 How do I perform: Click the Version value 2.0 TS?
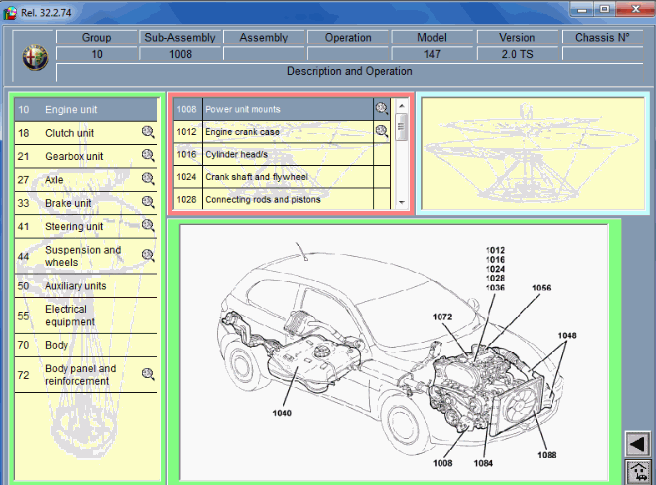pos(517,54)
